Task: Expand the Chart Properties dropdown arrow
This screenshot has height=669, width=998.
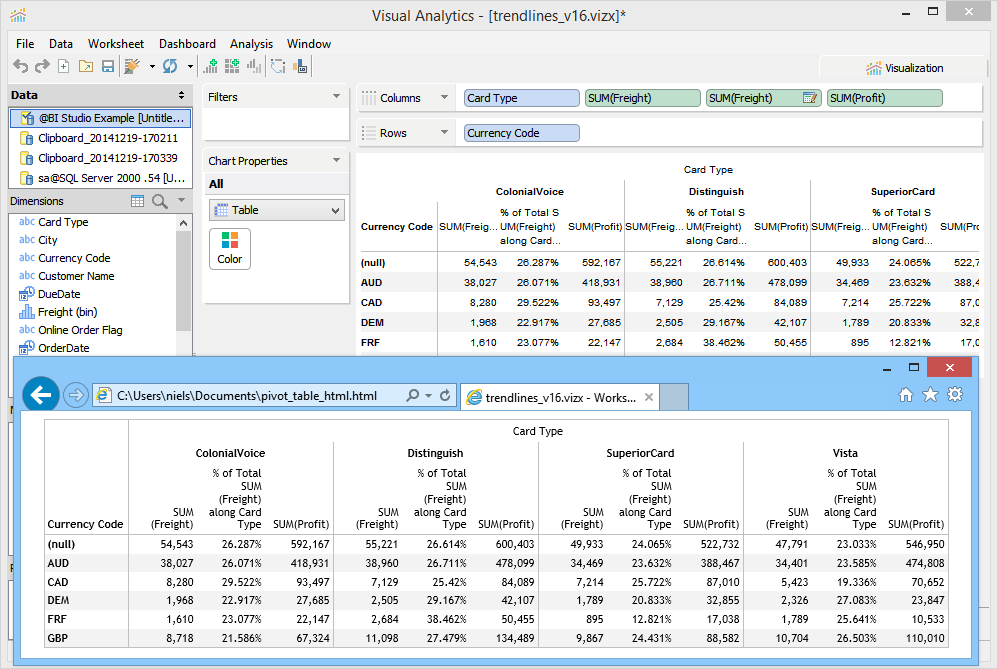Action: (336, 161)
